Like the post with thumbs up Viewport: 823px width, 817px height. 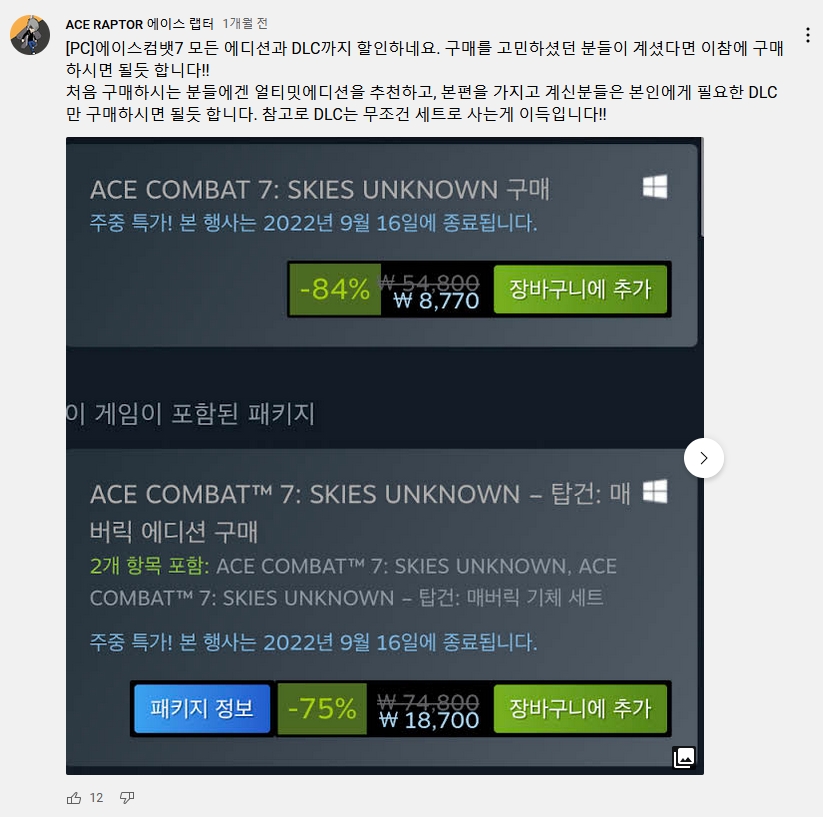click(x=74, y=798)
